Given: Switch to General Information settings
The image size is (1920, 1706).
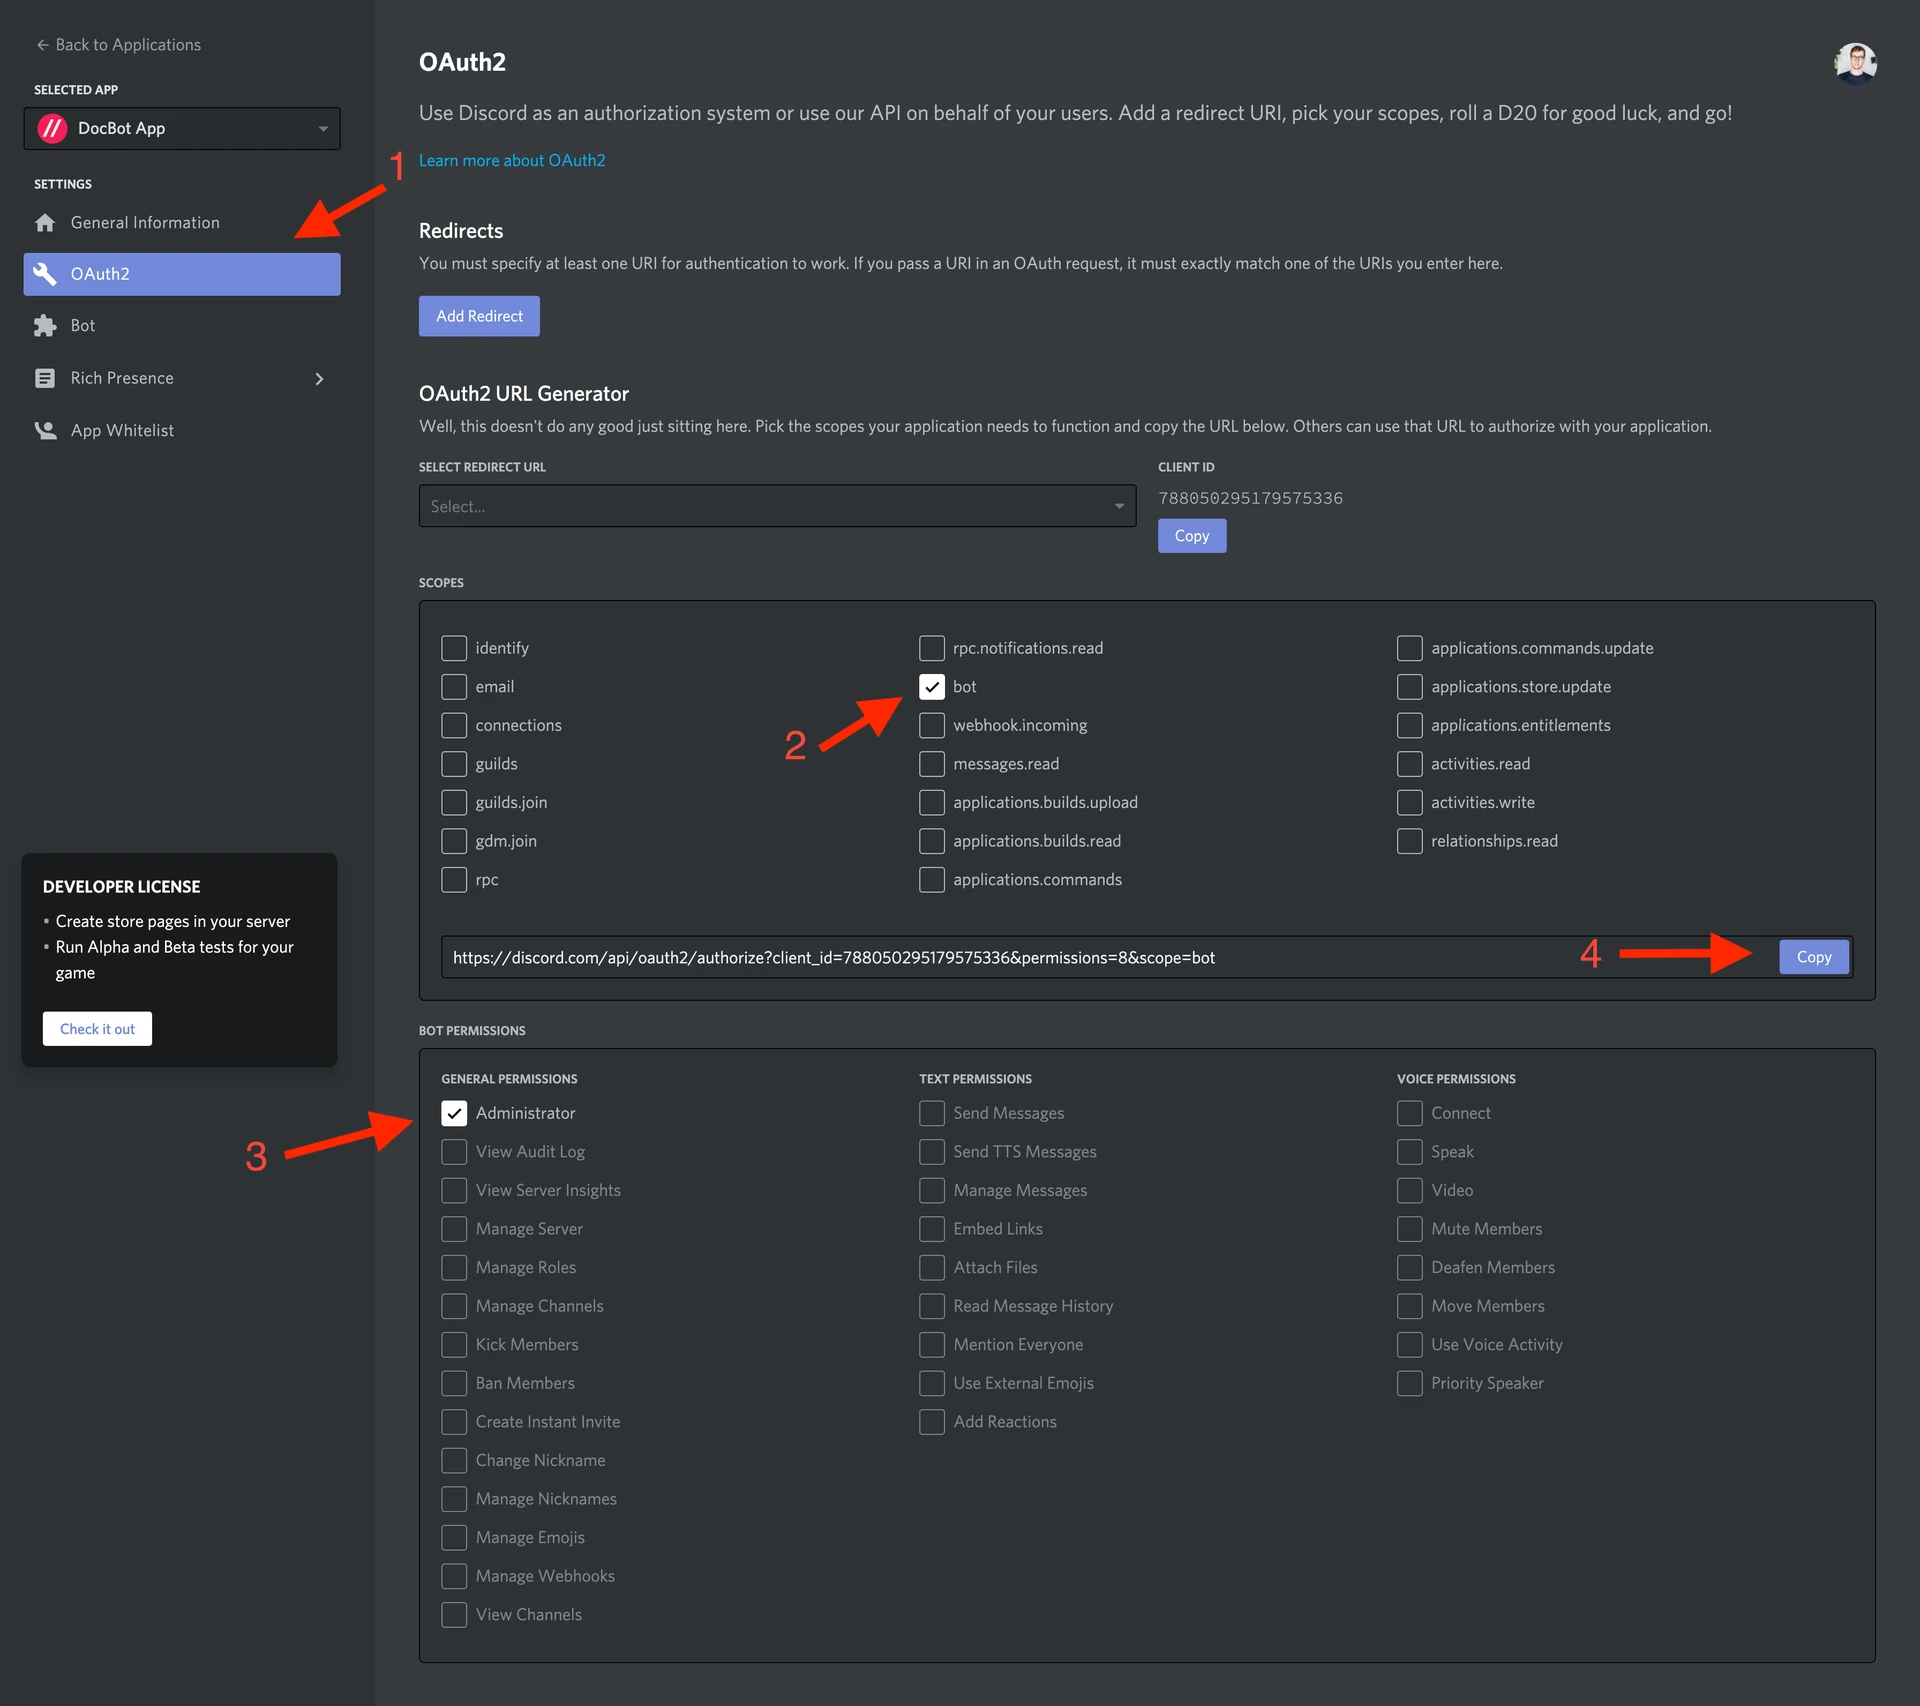Looking at the screenshot, I should coord(145,222).
